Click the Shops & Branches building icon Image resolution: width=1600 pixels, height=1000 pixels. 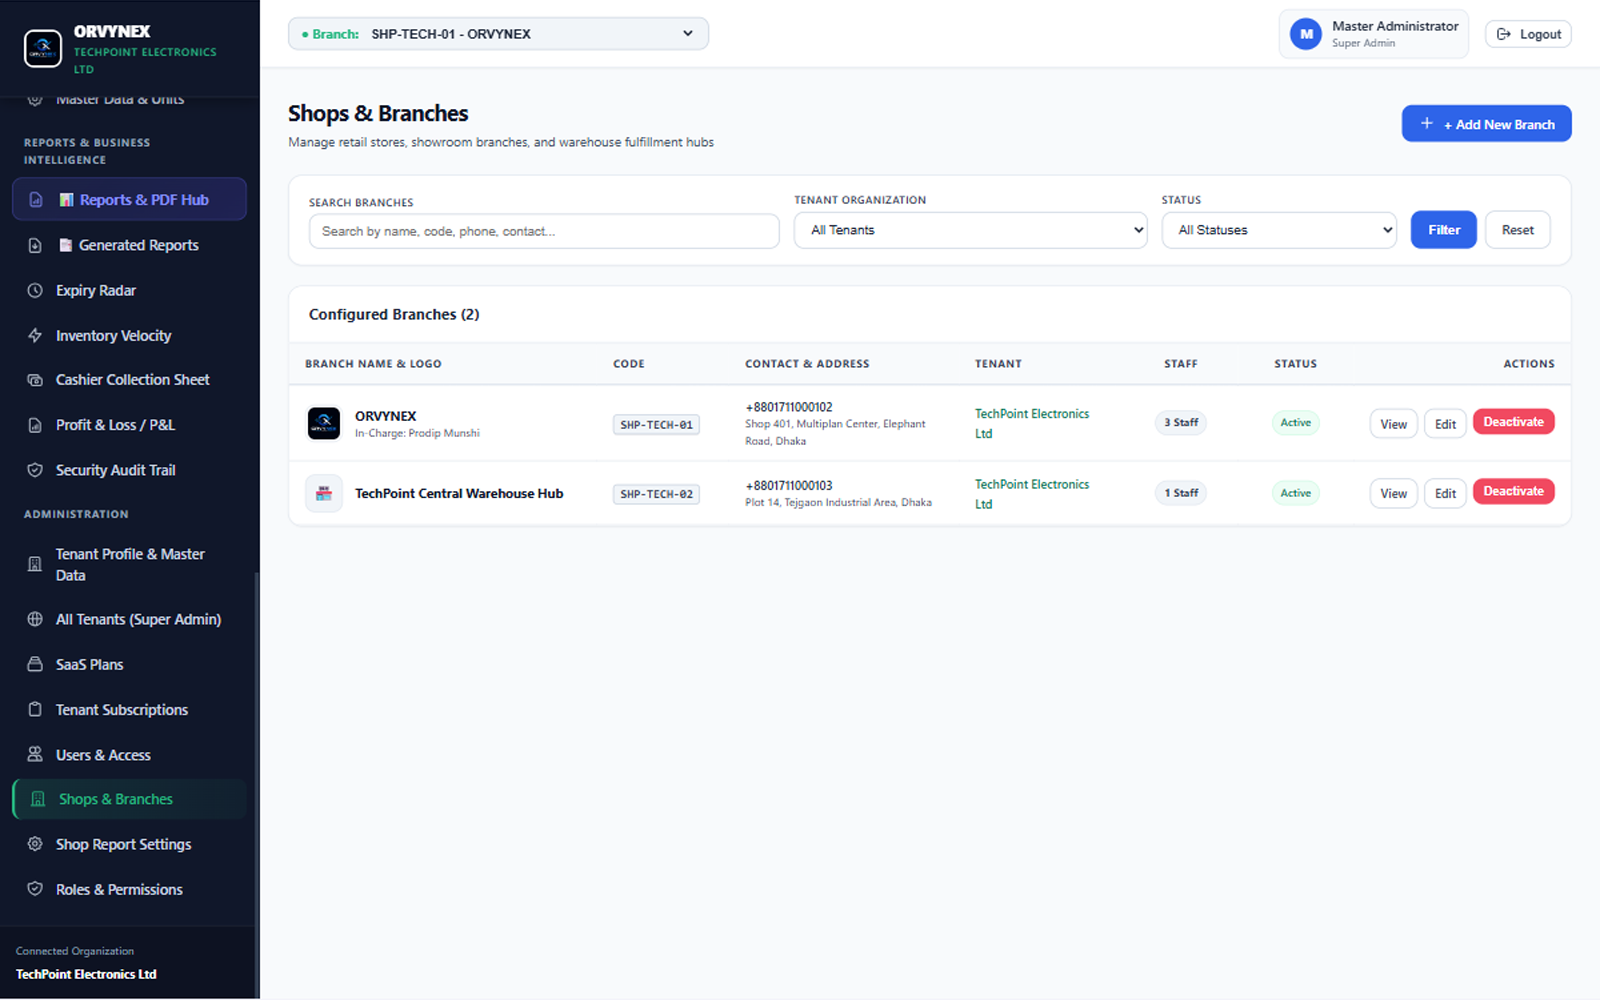(38, 799)
